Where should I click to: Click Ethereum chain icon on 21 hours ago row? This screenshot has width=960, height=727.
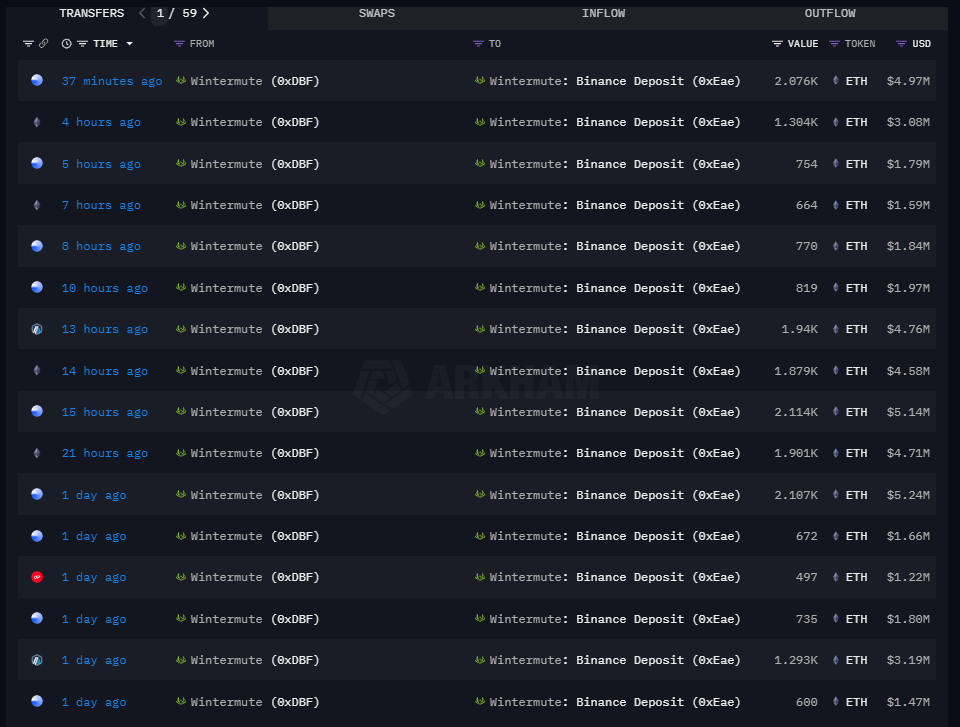click(37, 453)
